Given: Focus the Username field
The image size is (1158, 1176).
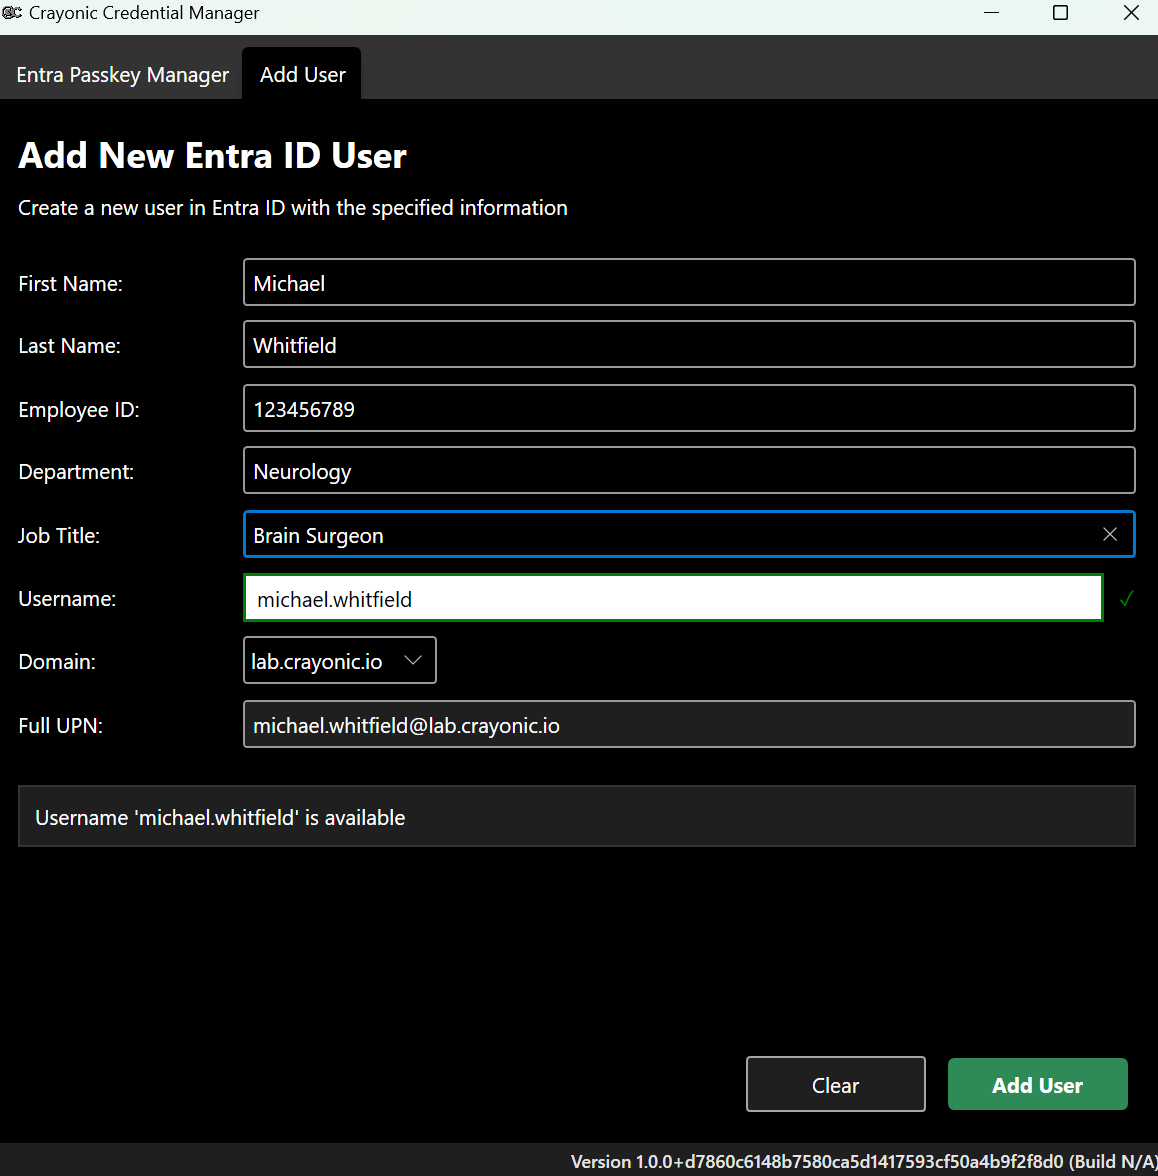Looking at the screenshot, I should [672, 599].
